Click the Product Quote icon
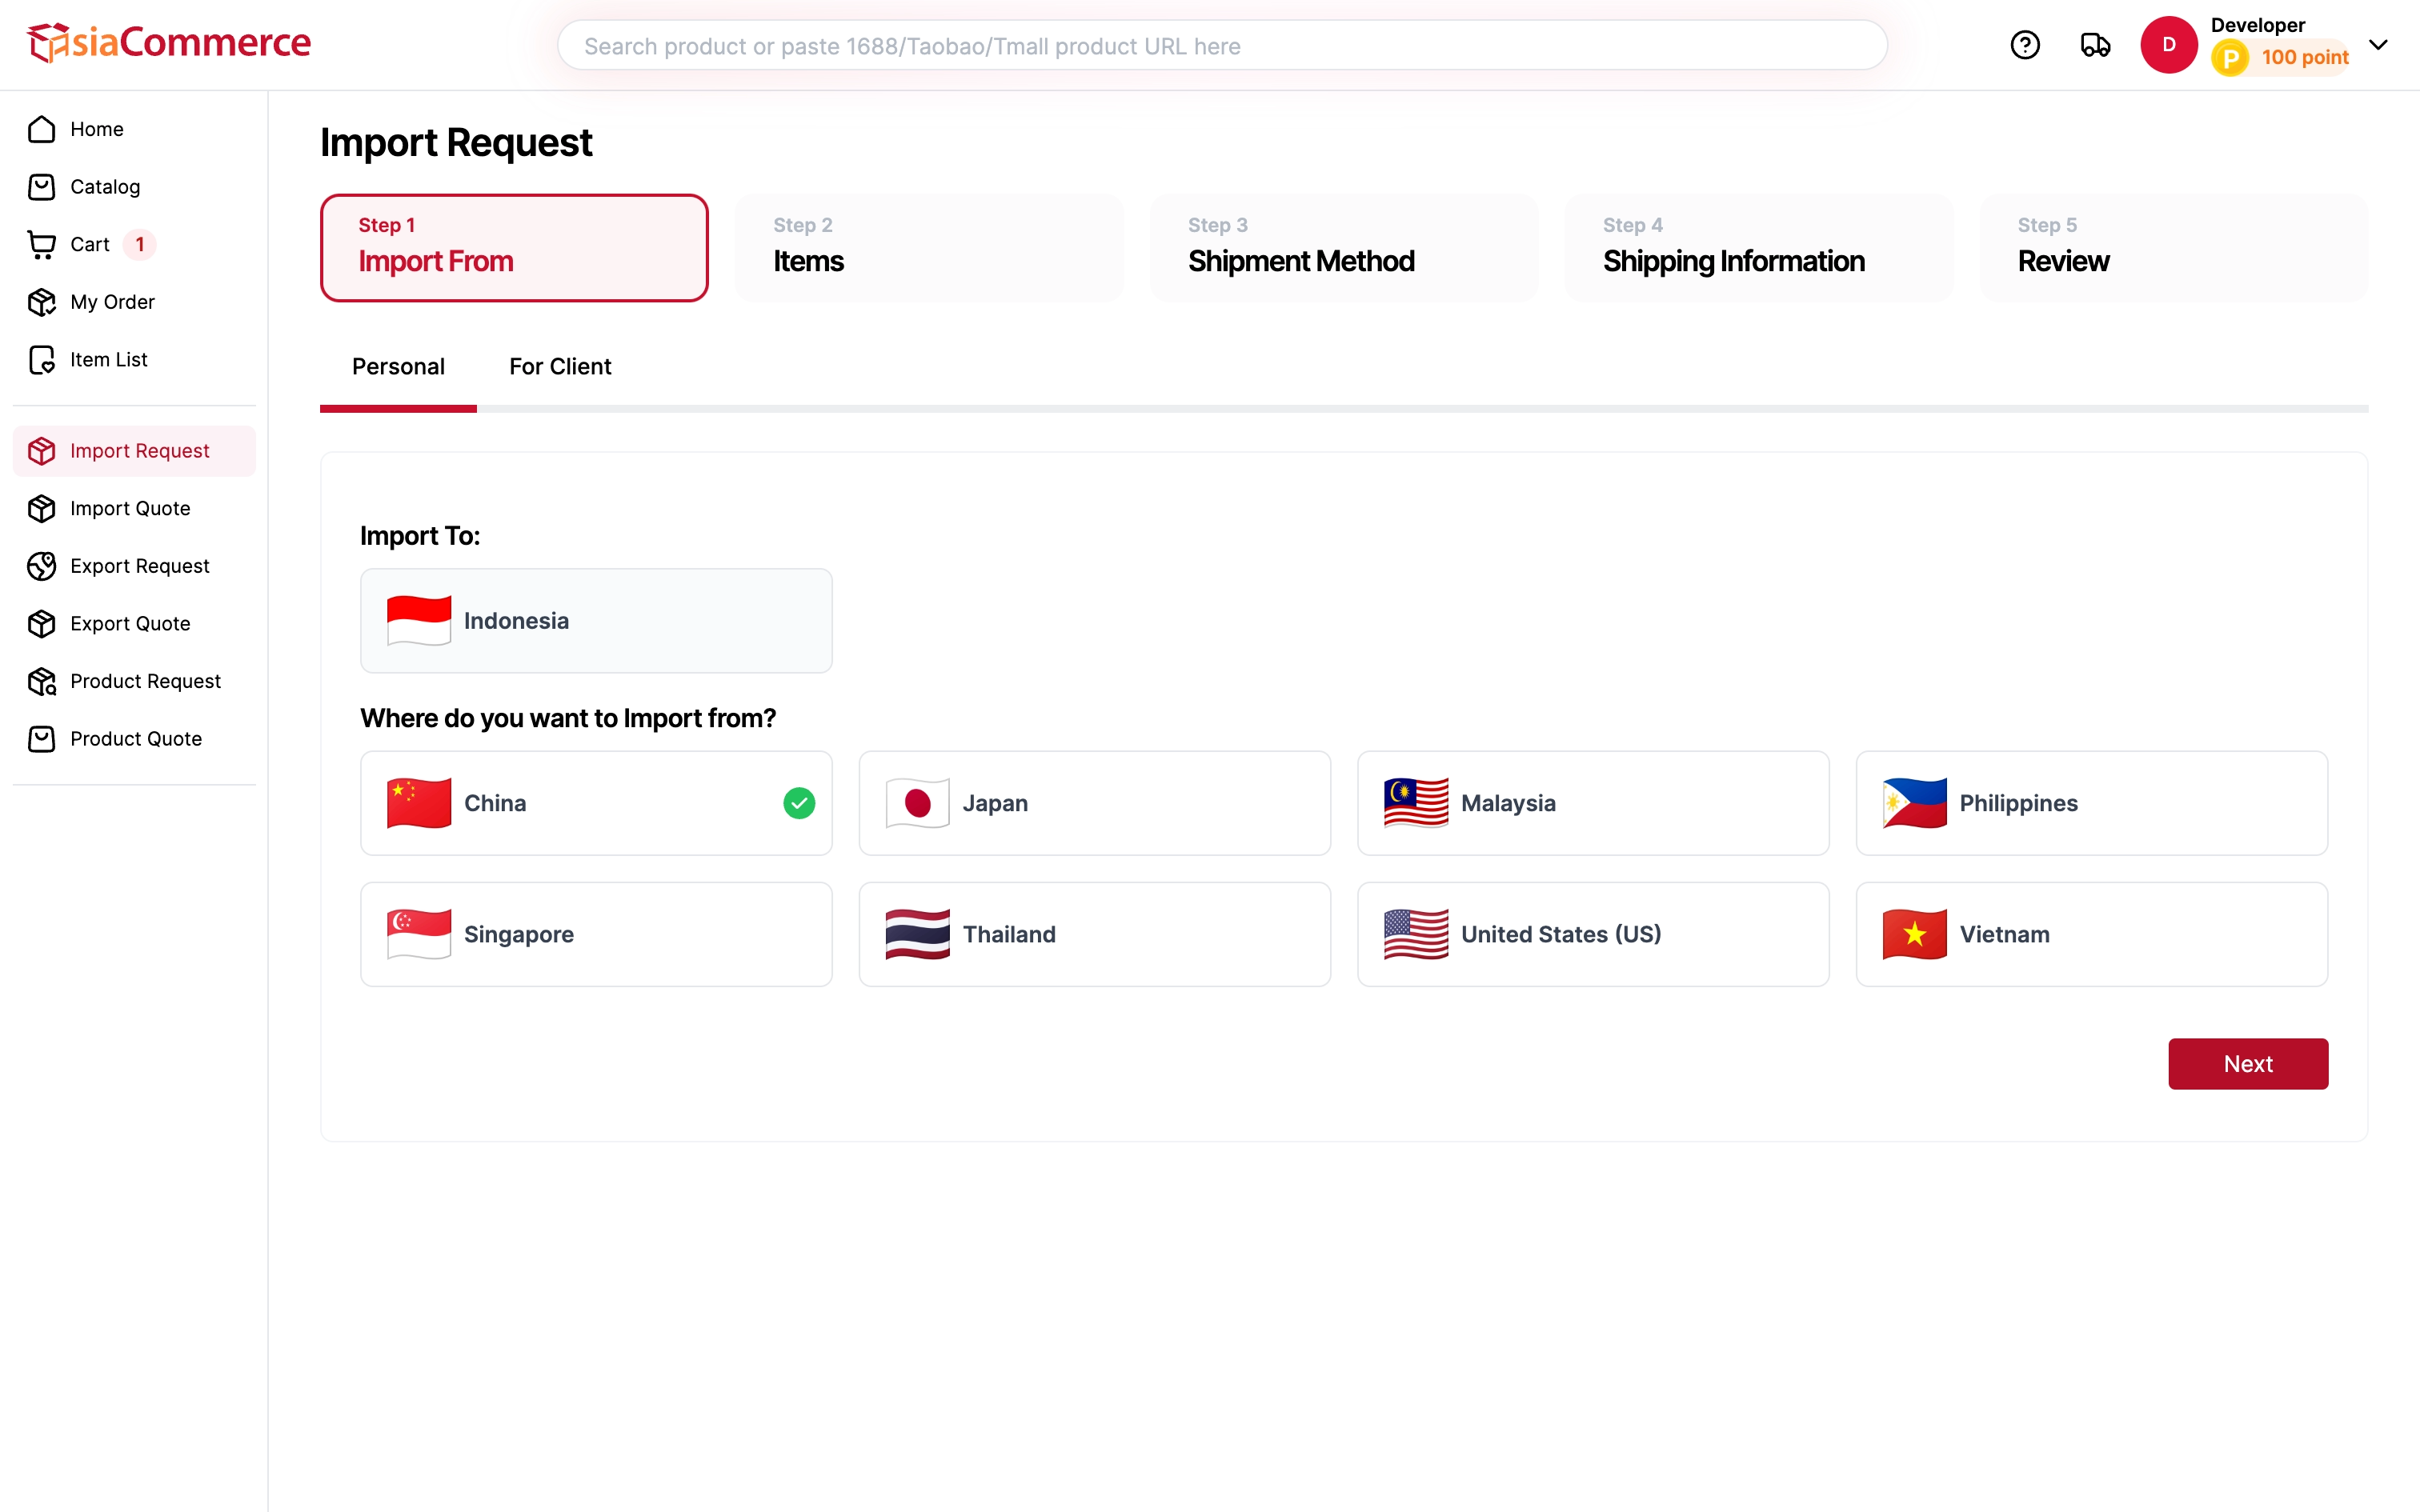Viewport: 2420px width, 1512px height. (42, 739)
